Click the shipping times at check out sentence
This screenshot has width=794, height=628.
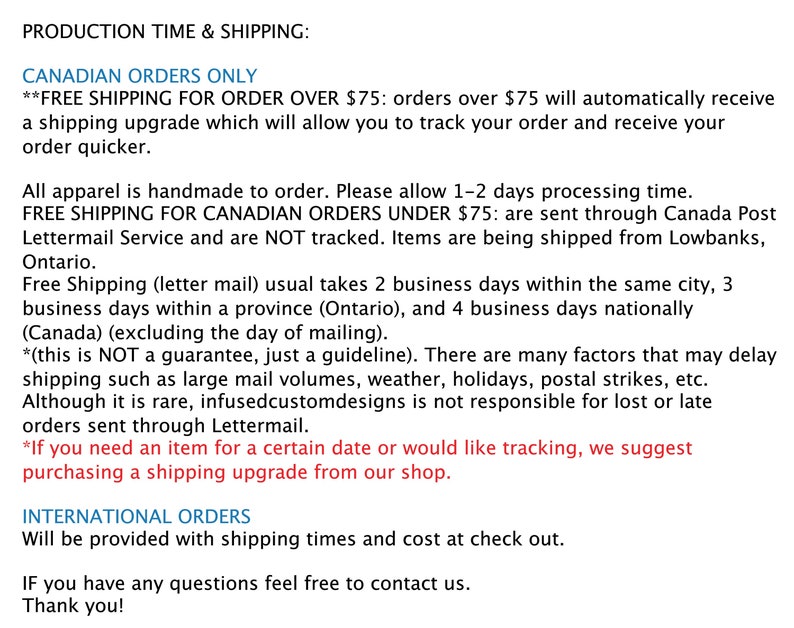pyautogui.click(x=293, y=539)
